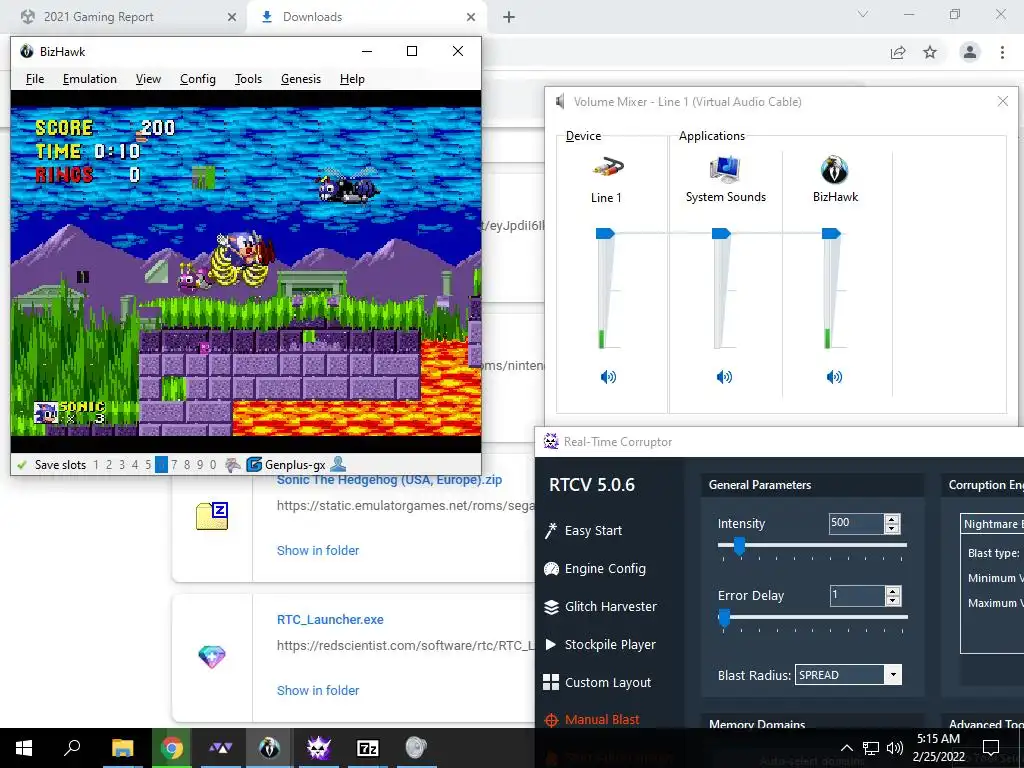Screen dimensions: 1024x768
Task: Open Sonic The Hedgehog zip download link
Action: coord(389,479)
